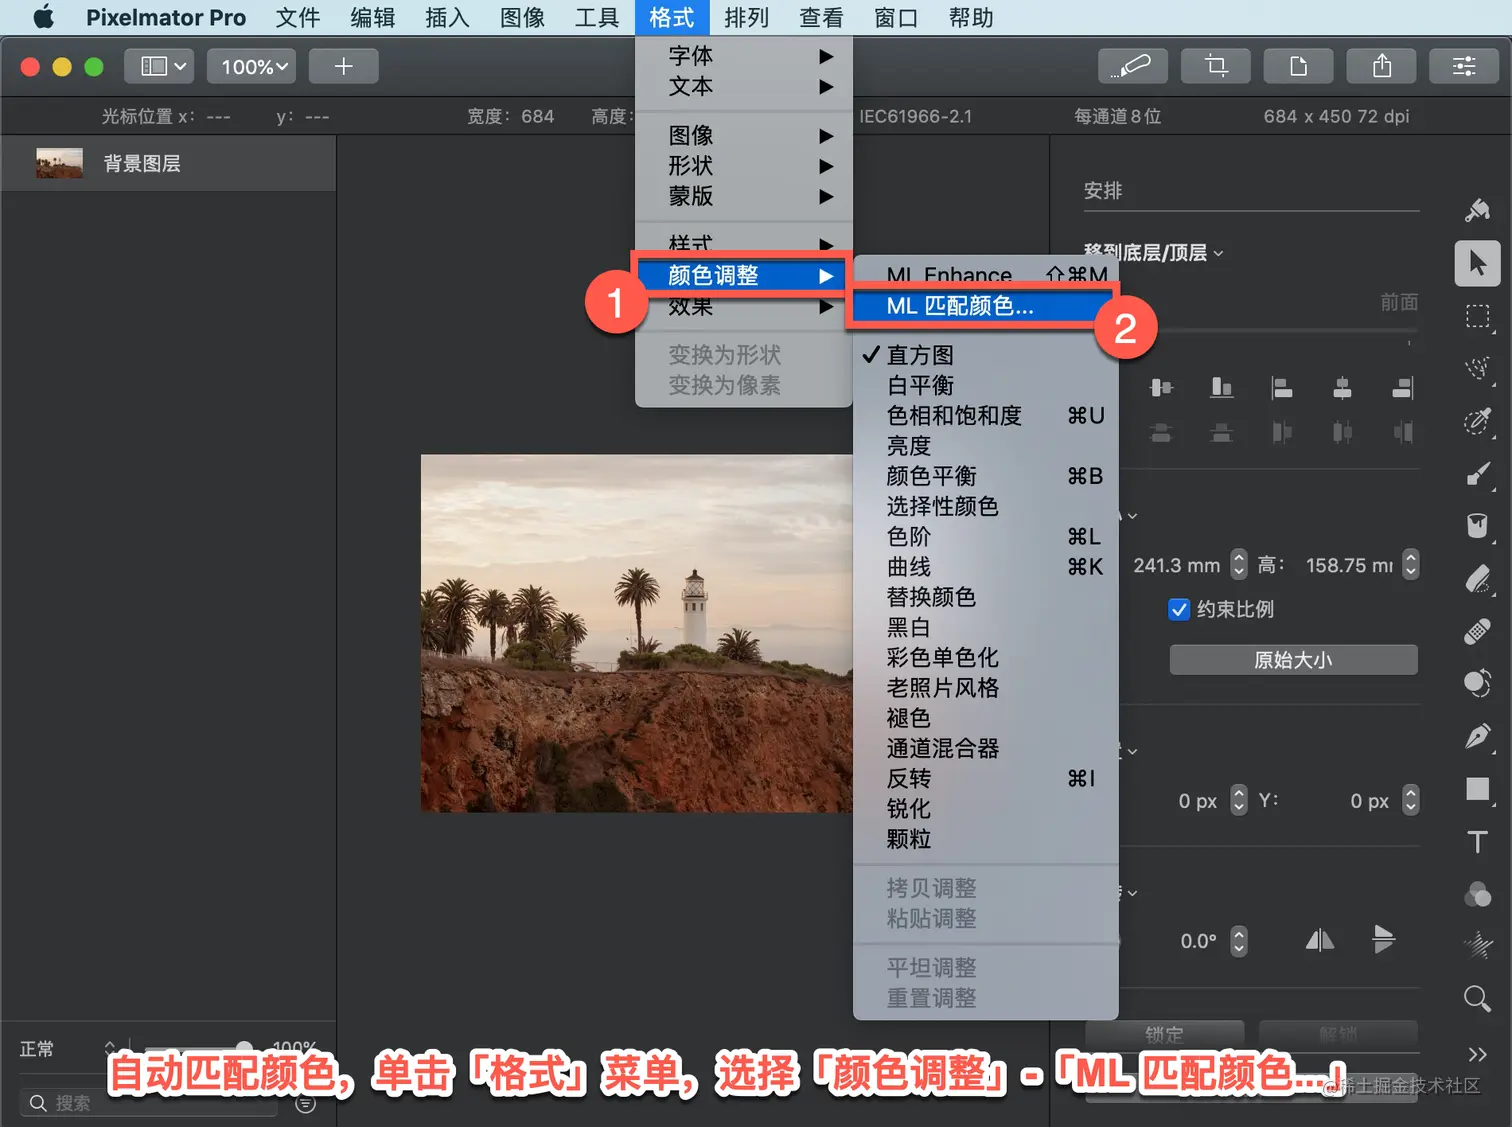This screenshot has height=1127, width=1512.
Task: Show more tools with double chevron
Action: (1477, 1054)
